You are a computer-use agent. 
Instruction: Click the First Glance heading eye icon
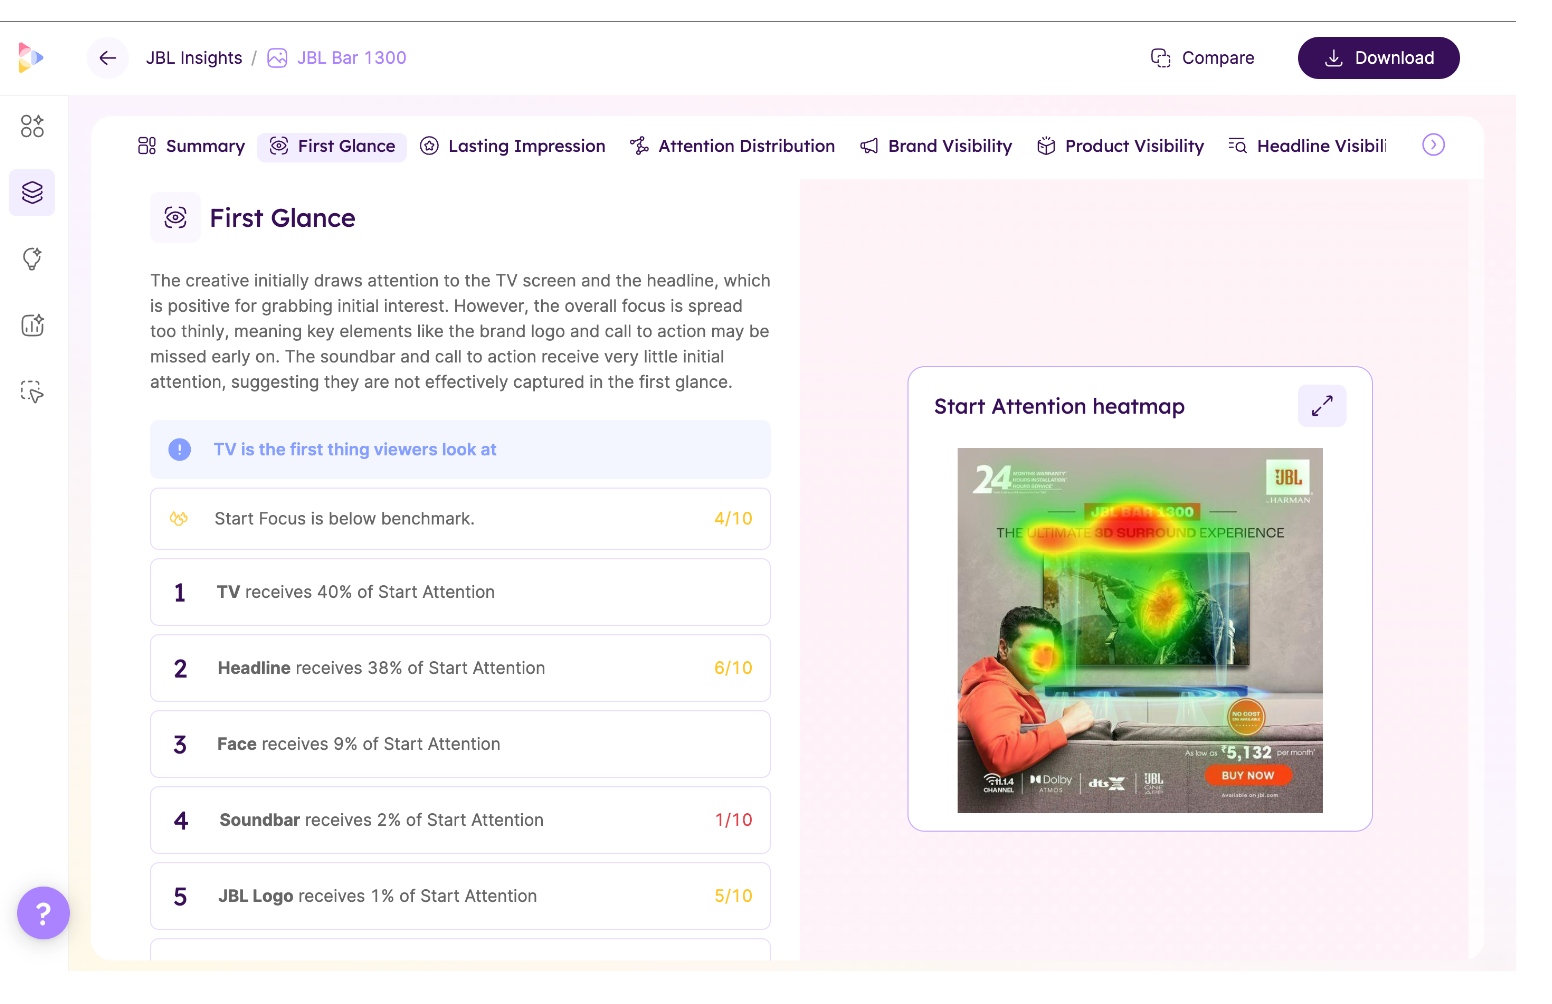(176, 217)
